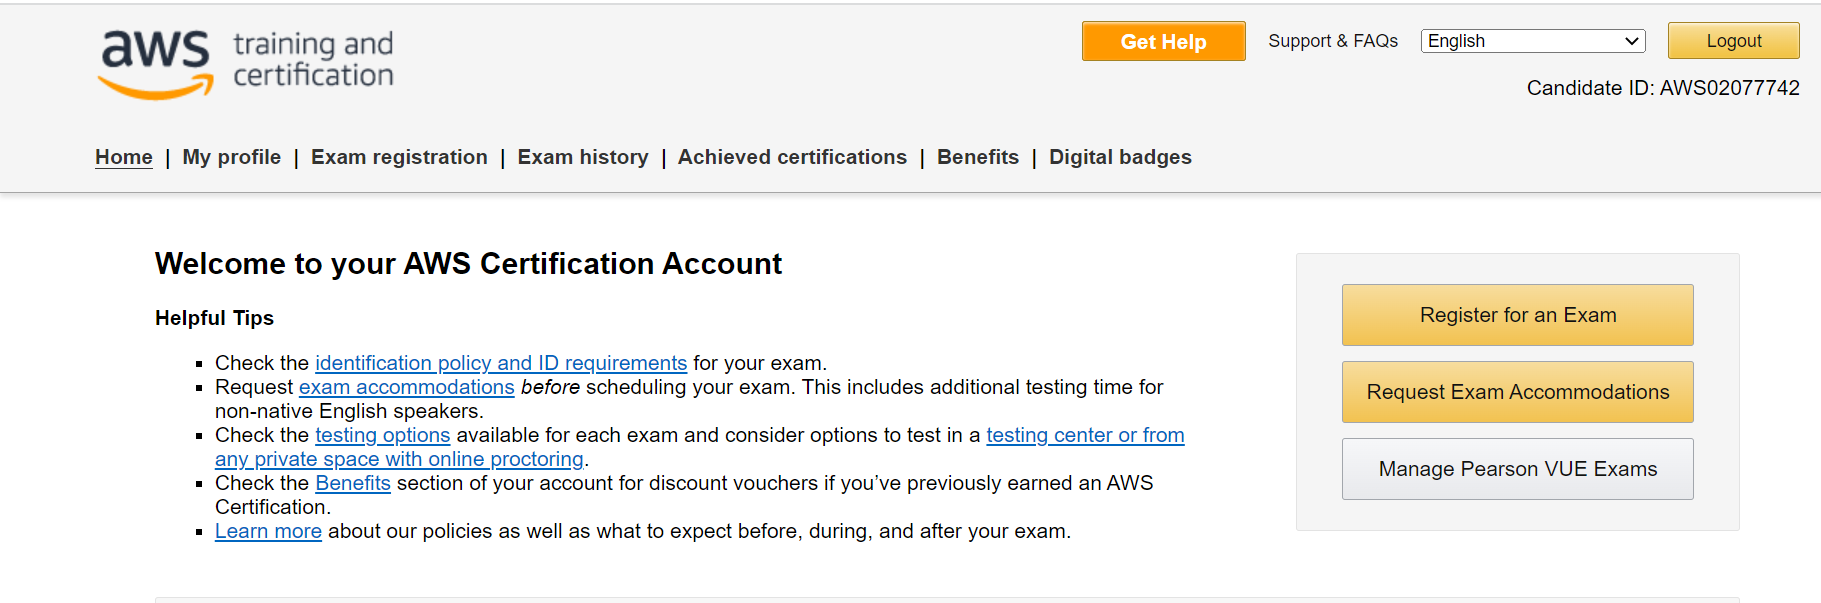
Task: Open Digital badges menu item
Action: [x=1120, y=157]
